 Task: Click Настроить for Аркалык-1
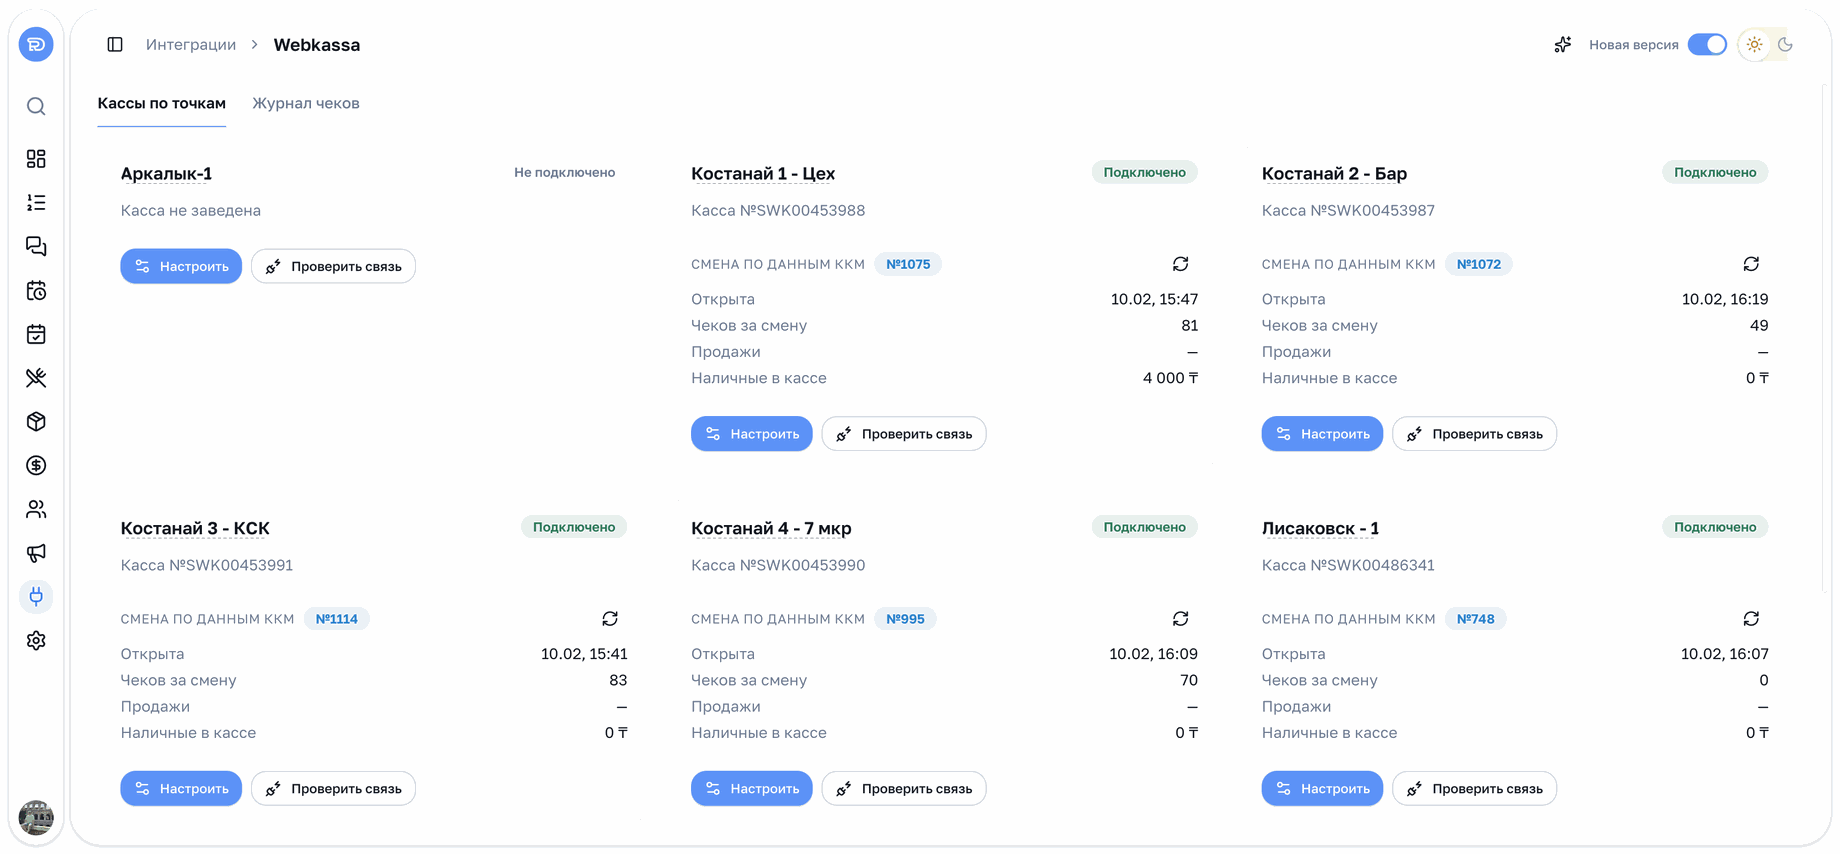[x=181, y=266]
